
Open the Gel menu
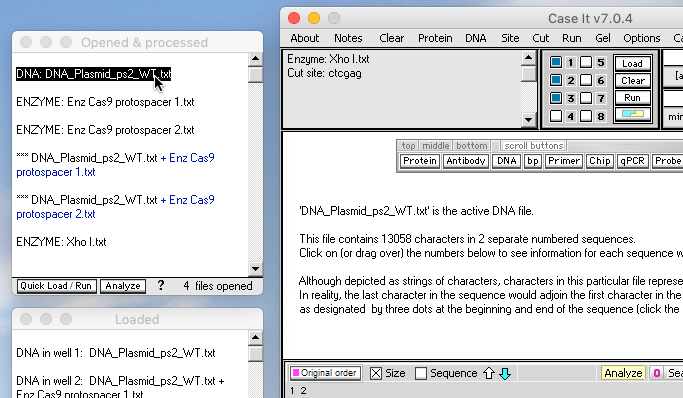(x=603, y=38)
